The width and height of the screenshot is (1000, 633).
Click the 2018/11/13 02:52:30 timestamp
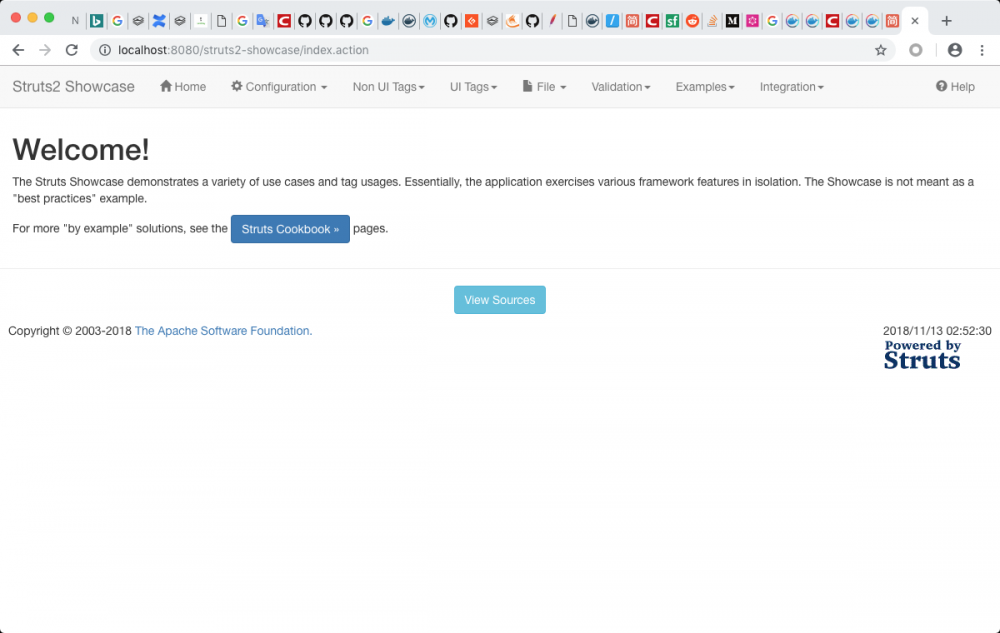(937, 331)
